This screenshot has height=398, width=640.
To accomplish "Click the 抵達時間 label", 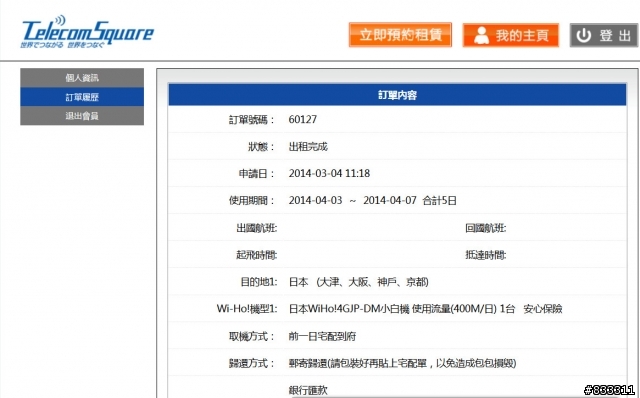I will (485, 255).
